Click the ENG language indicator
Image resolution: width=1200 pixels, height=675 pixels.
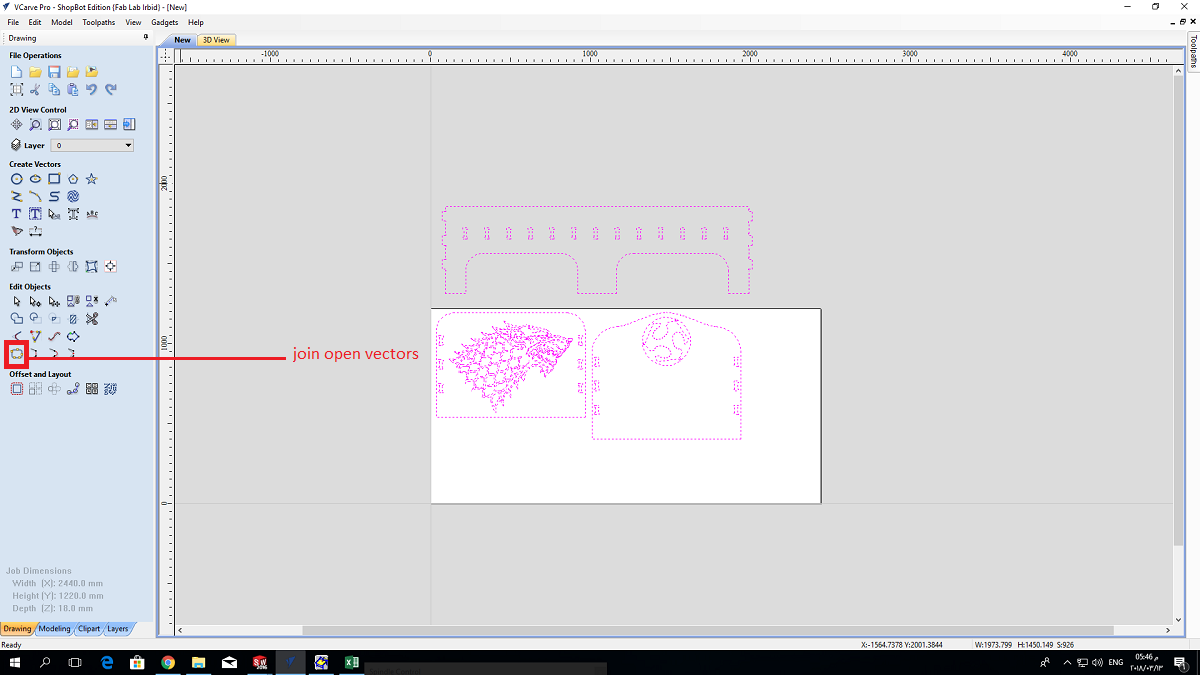point(1114,662)
